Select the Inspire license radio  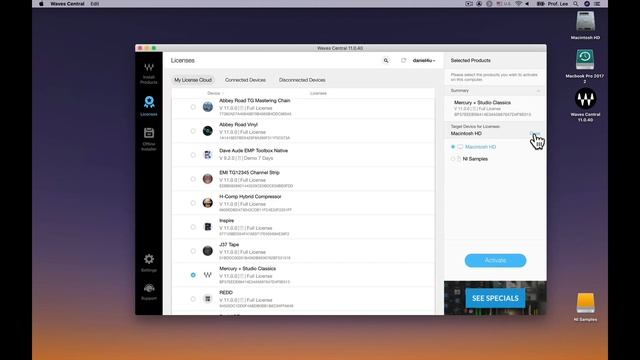[193, 227]
